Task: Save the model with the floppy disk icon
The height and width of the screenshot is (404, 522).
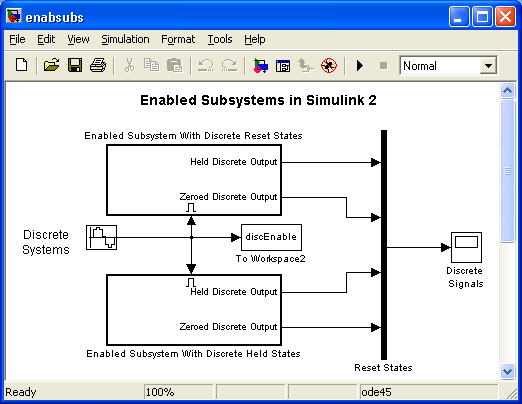Action: (75, 65)
